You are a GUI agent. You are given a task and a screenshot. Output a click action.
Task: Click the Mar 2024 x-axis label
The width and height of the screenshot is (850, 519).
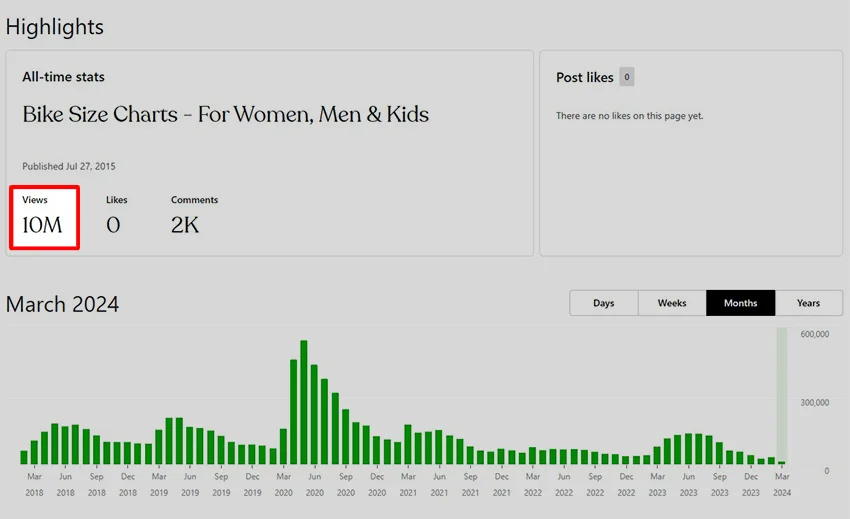(x=782, y=484)
